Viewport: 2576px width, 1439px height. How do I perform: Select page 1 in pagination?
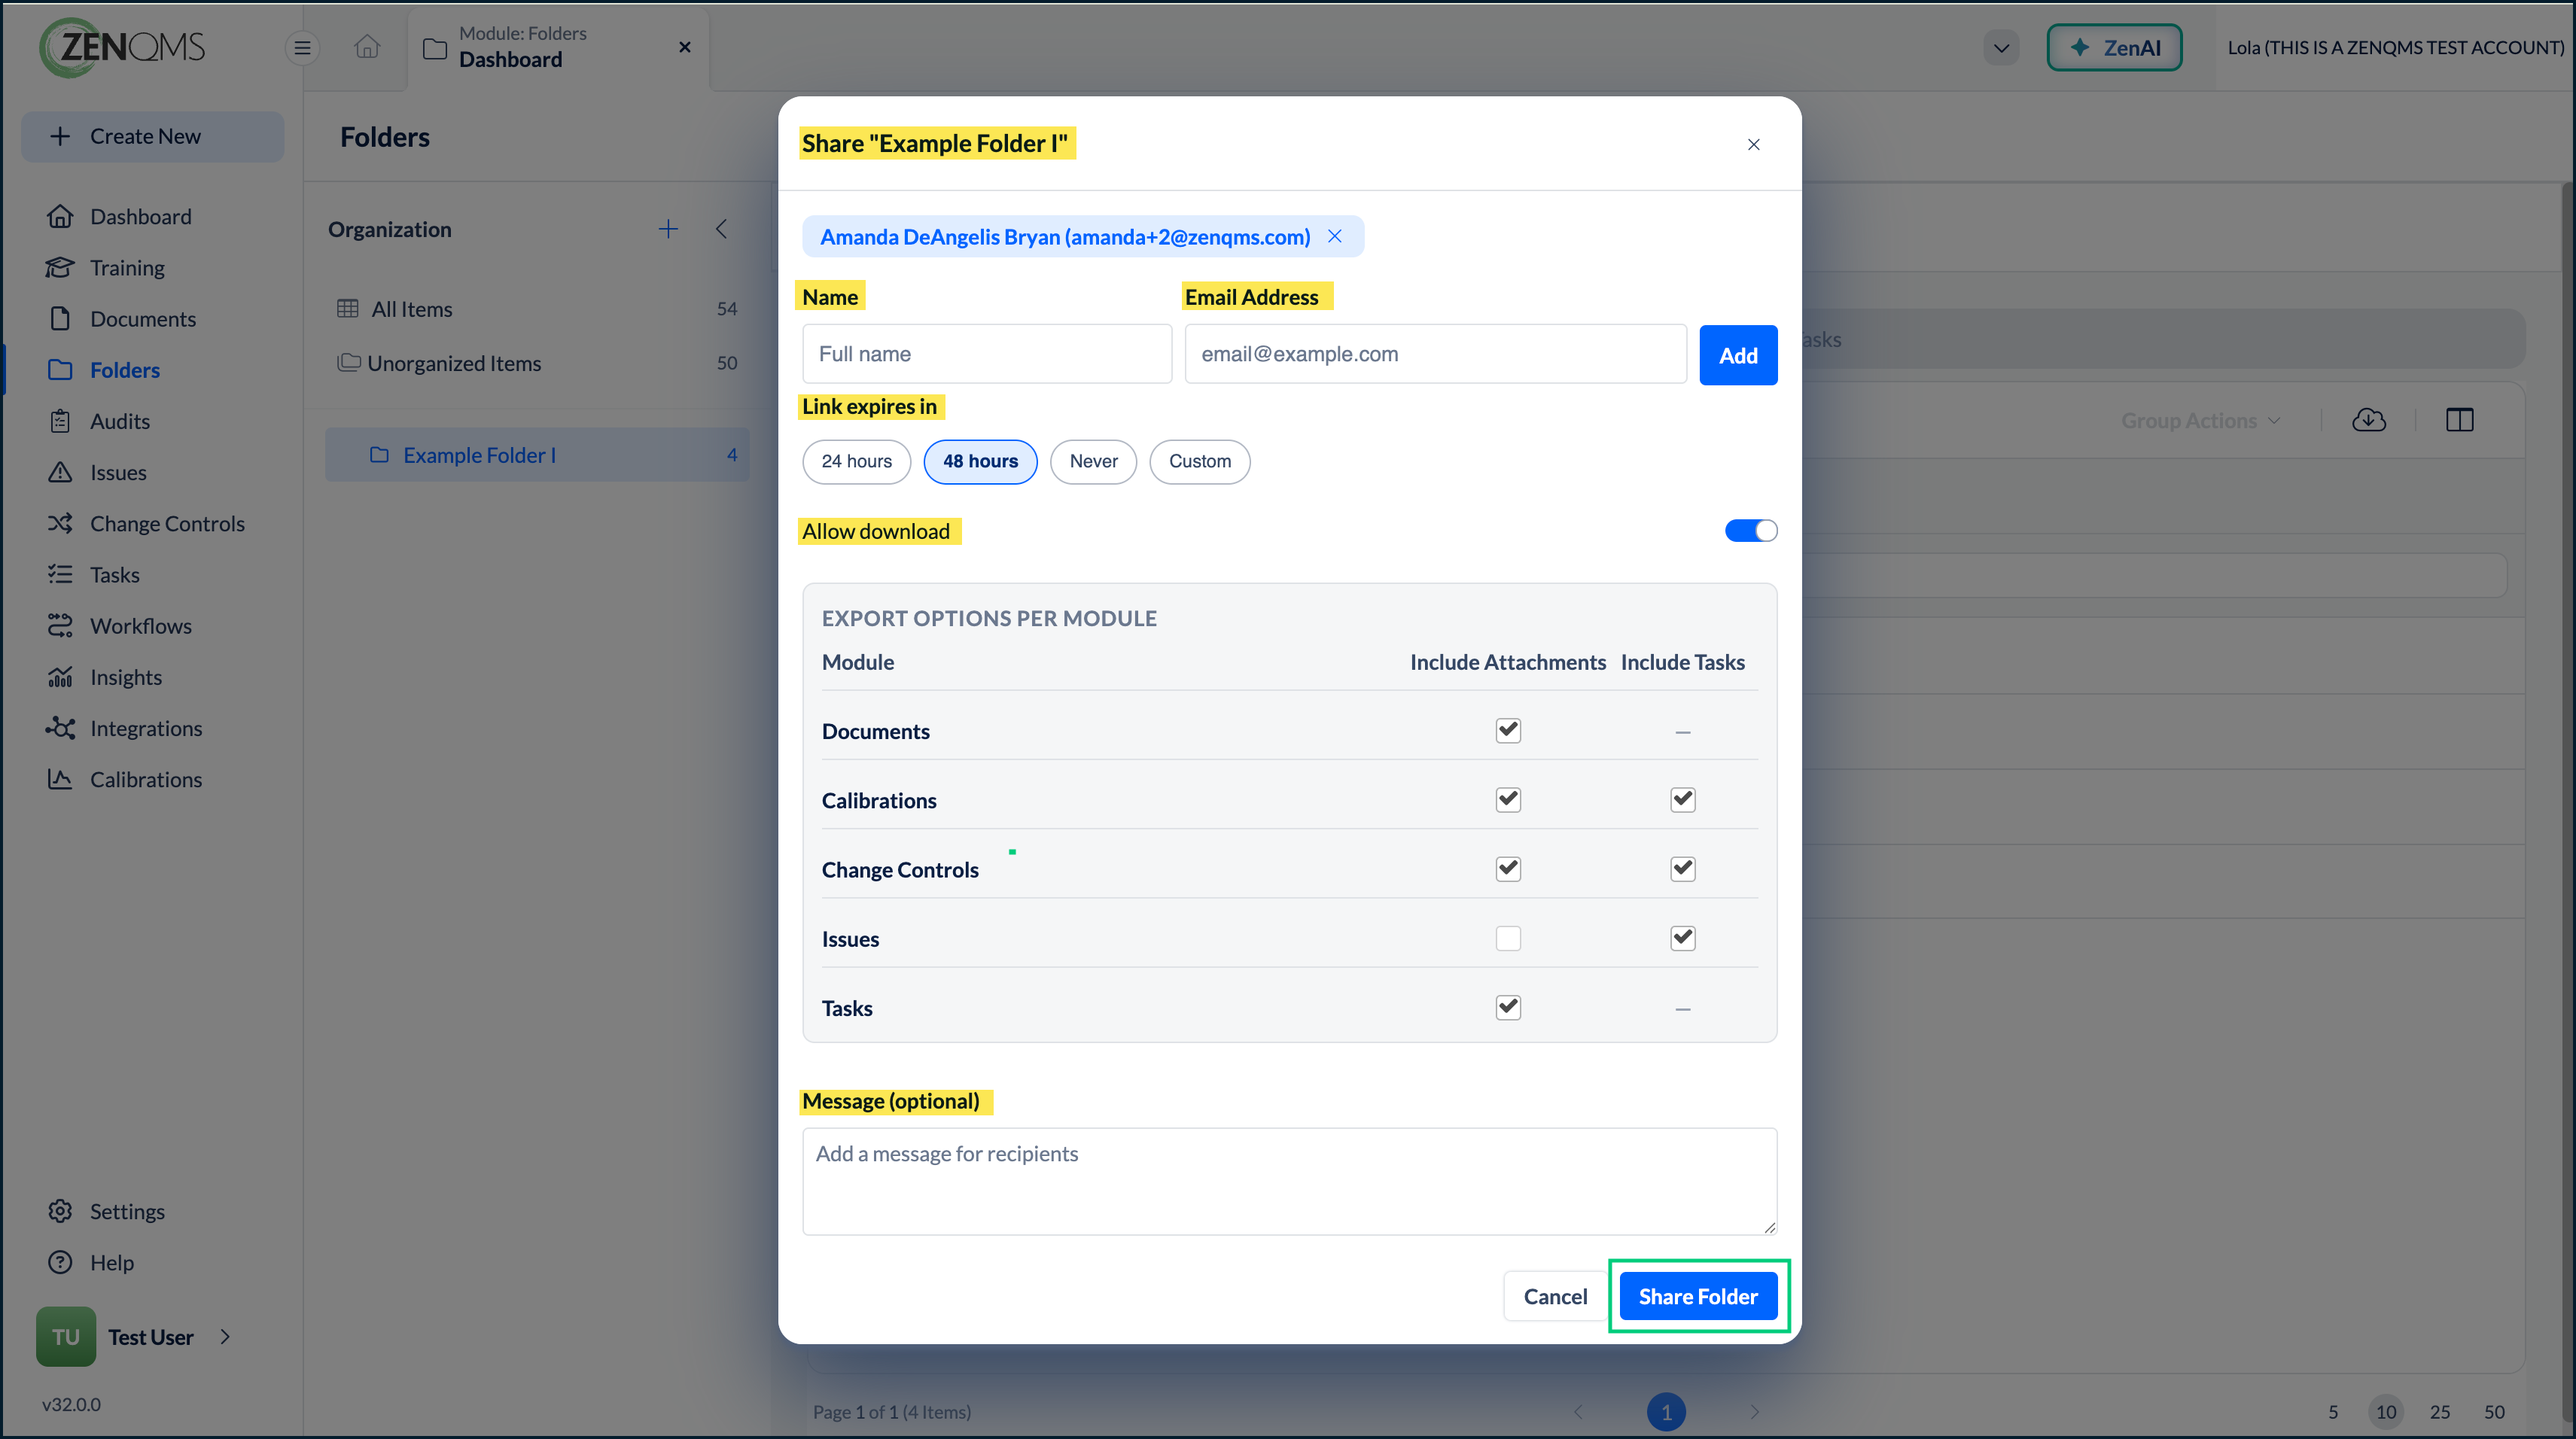[1666, 1411]
